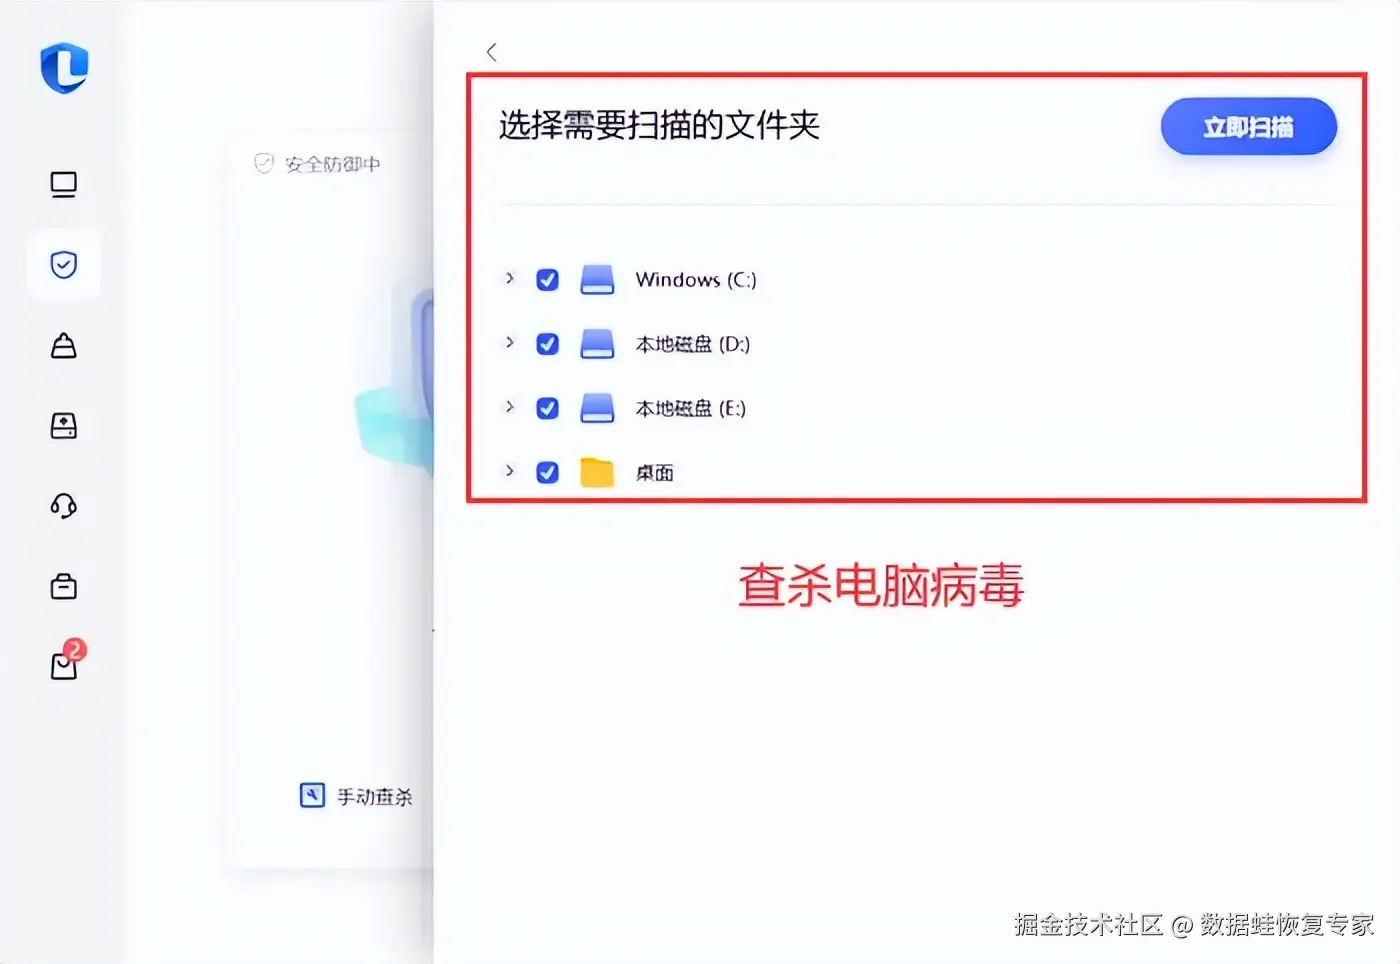Open the headset customer support icon
The width and height of the screenshot is (1400, 964).
64,506
